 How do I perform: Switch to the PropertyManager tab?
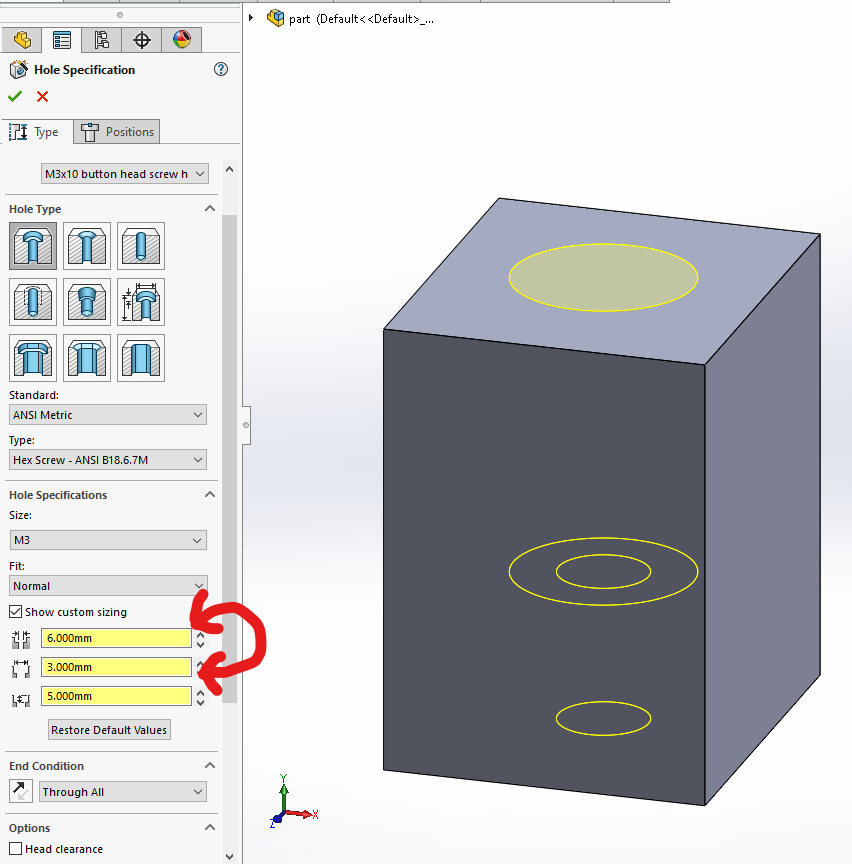62,40
